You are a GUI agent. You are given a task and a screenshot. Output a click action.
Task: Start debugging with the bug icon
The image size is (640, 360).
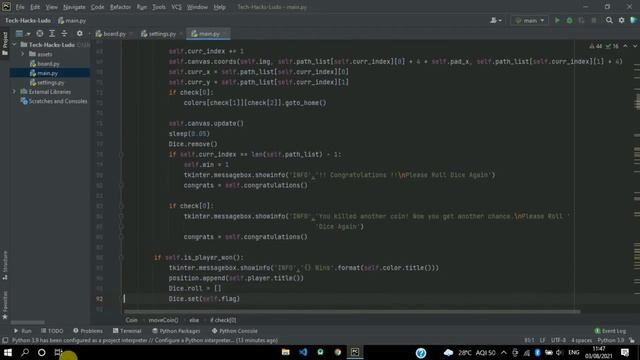569,20
